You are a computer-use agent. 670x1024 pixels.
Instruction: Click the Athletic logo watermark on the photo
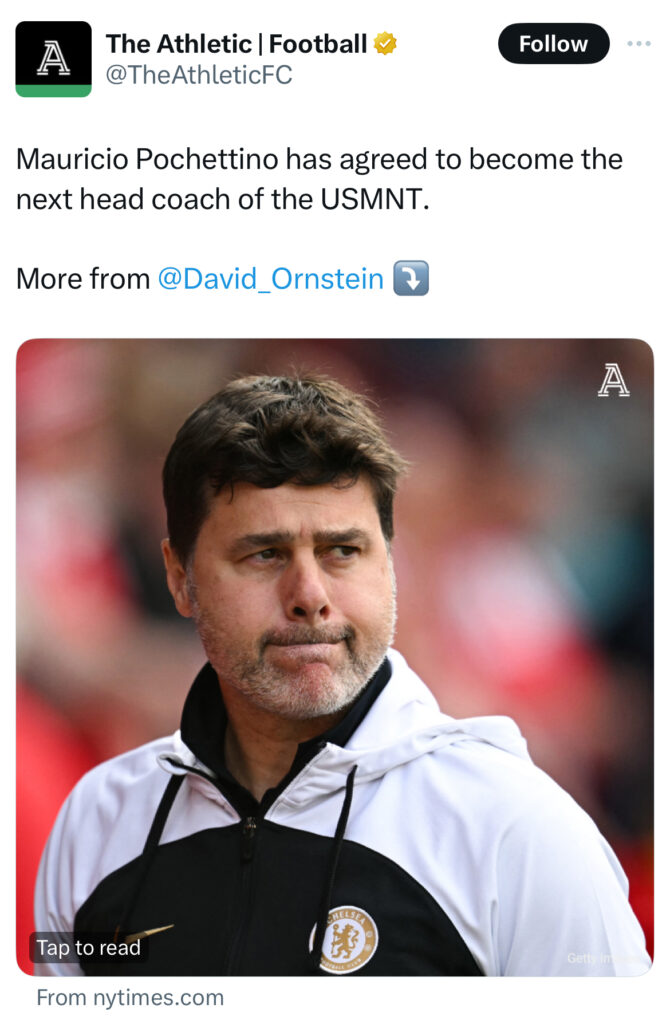coord(613,381)
